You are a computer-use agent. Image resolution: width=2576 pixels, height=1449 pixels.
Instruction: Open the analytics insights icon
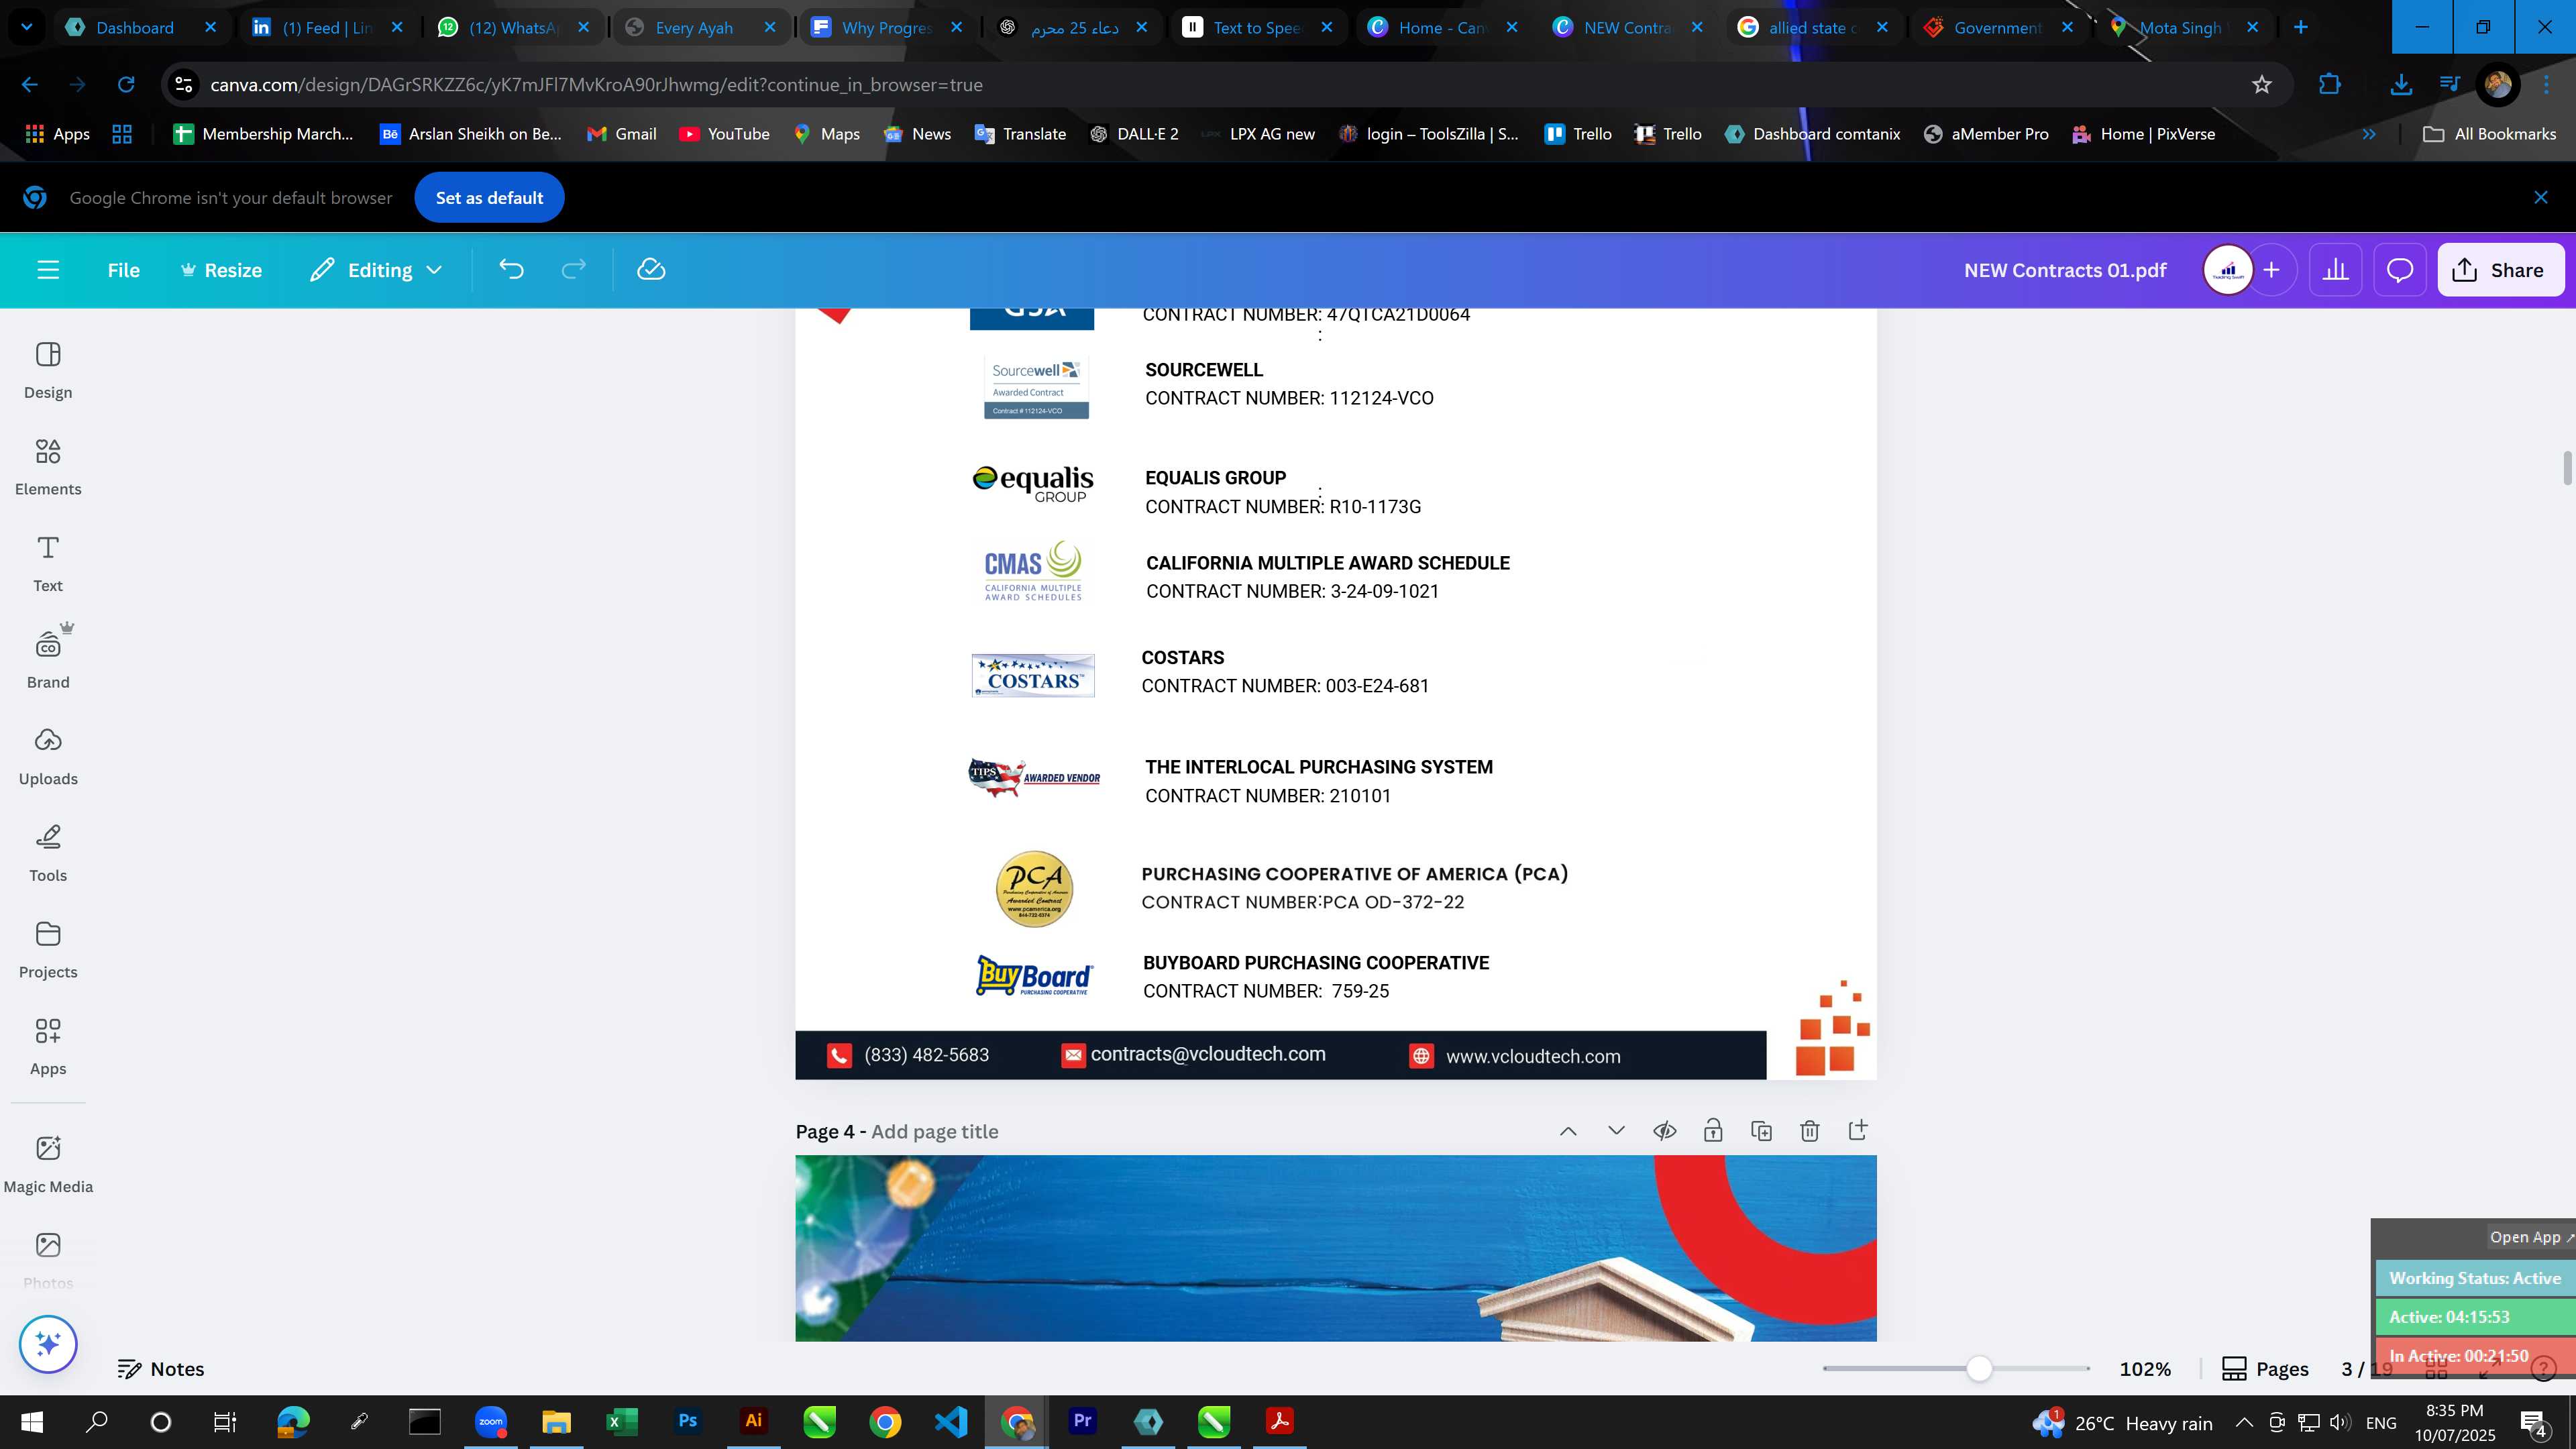point(2335,270)
